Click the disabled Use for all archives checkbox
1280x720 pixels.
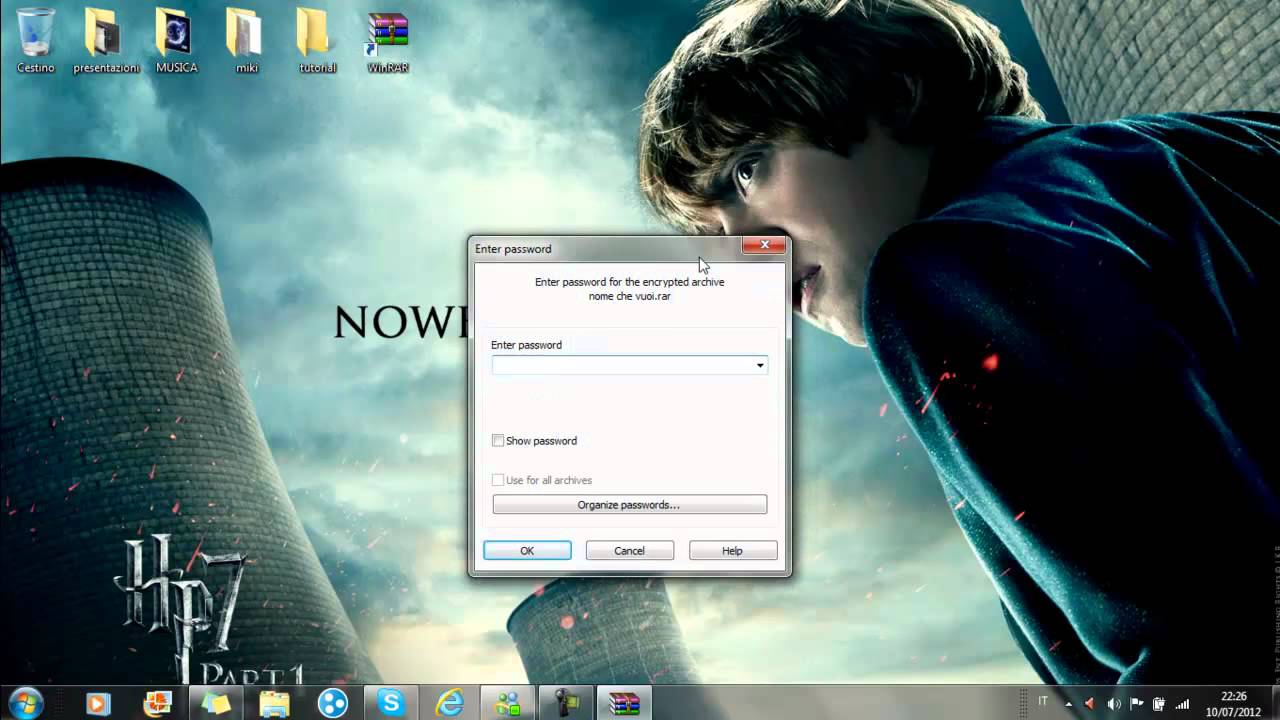click(x=498, y=480)
